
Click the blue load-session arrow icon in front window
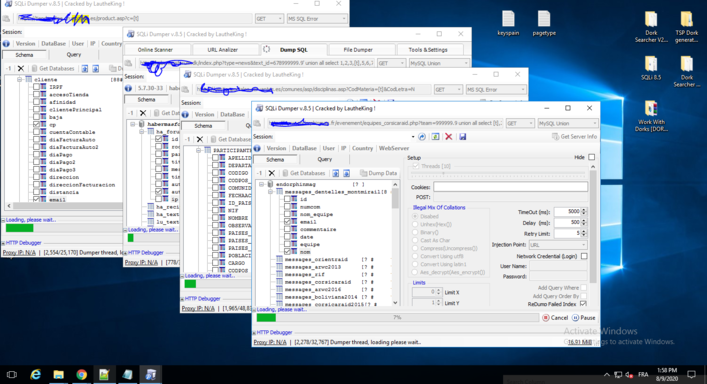click(x=422, y=137)
